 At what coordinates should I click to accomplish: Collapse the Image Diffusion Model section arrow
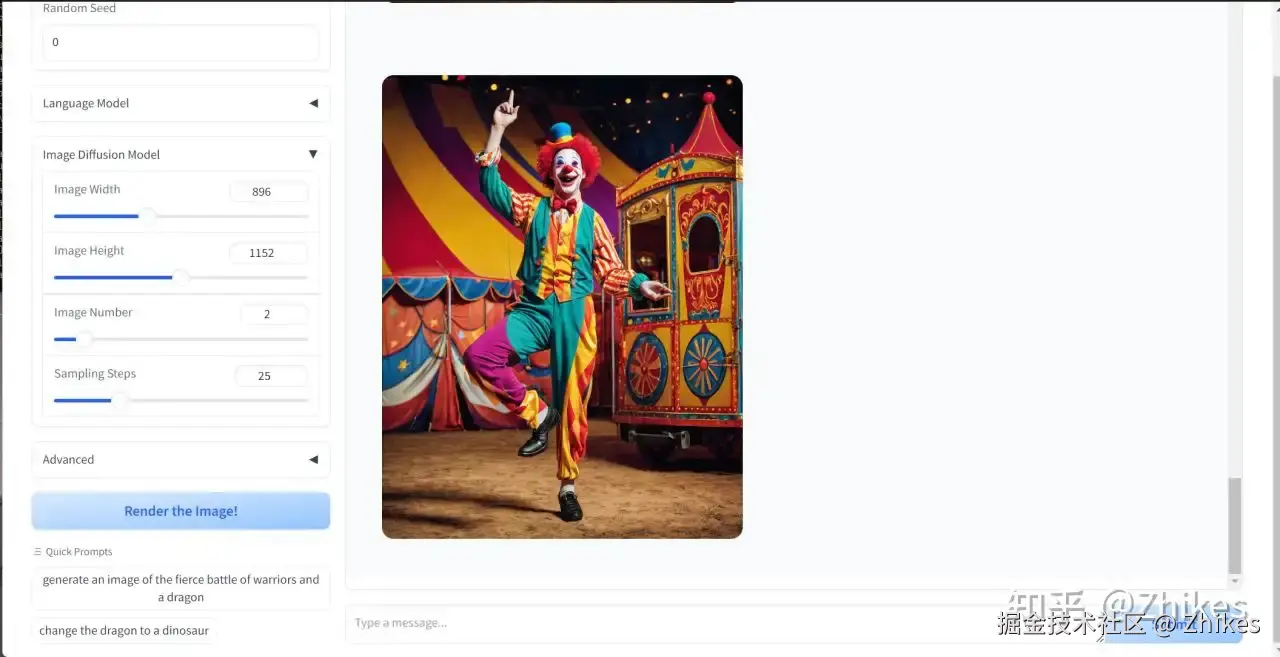[313, 154]
